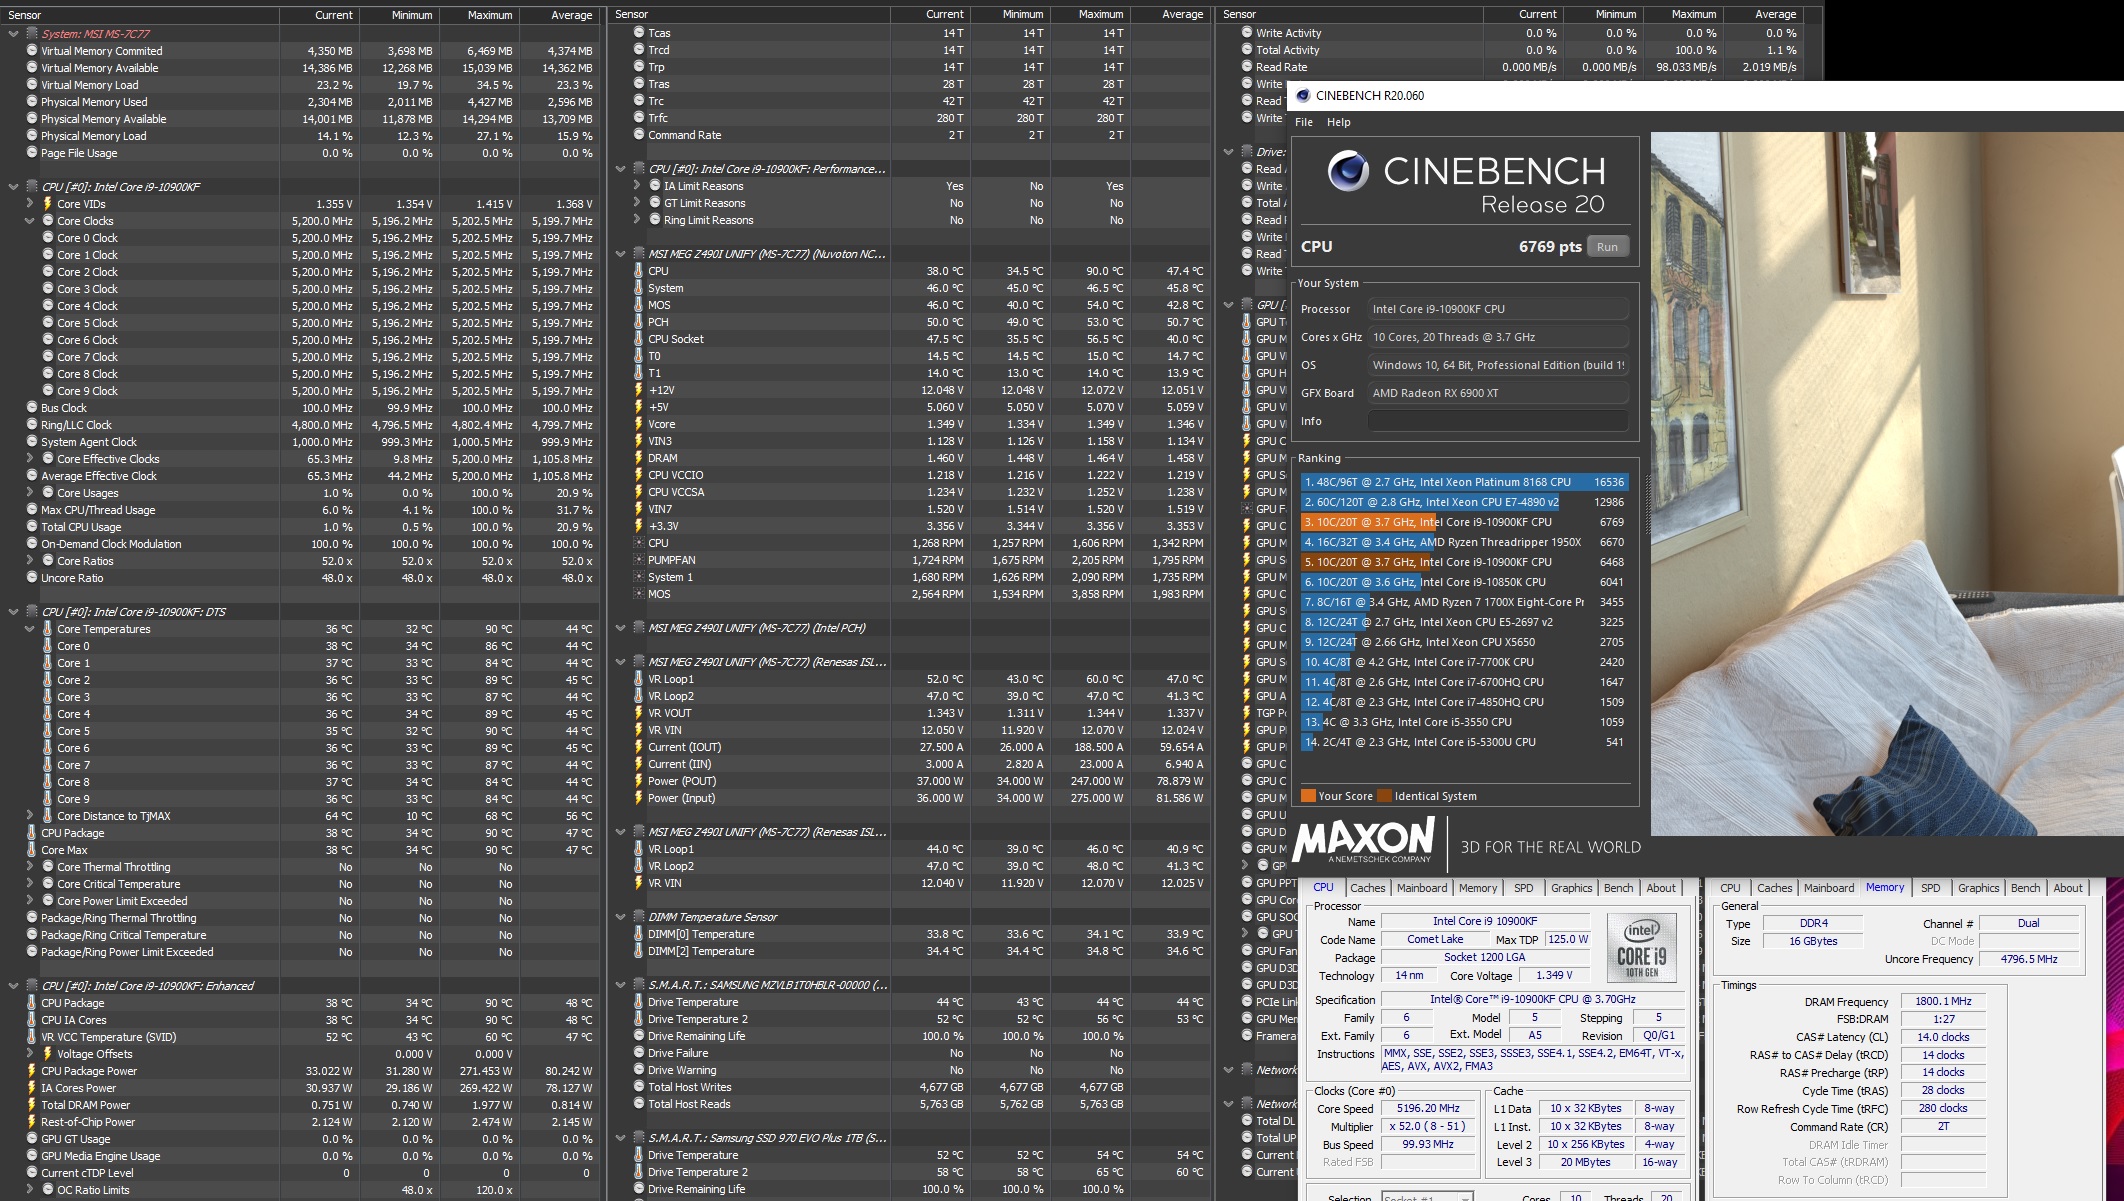Click the empty Info field in Cinebench

[x=1497, y=421]
